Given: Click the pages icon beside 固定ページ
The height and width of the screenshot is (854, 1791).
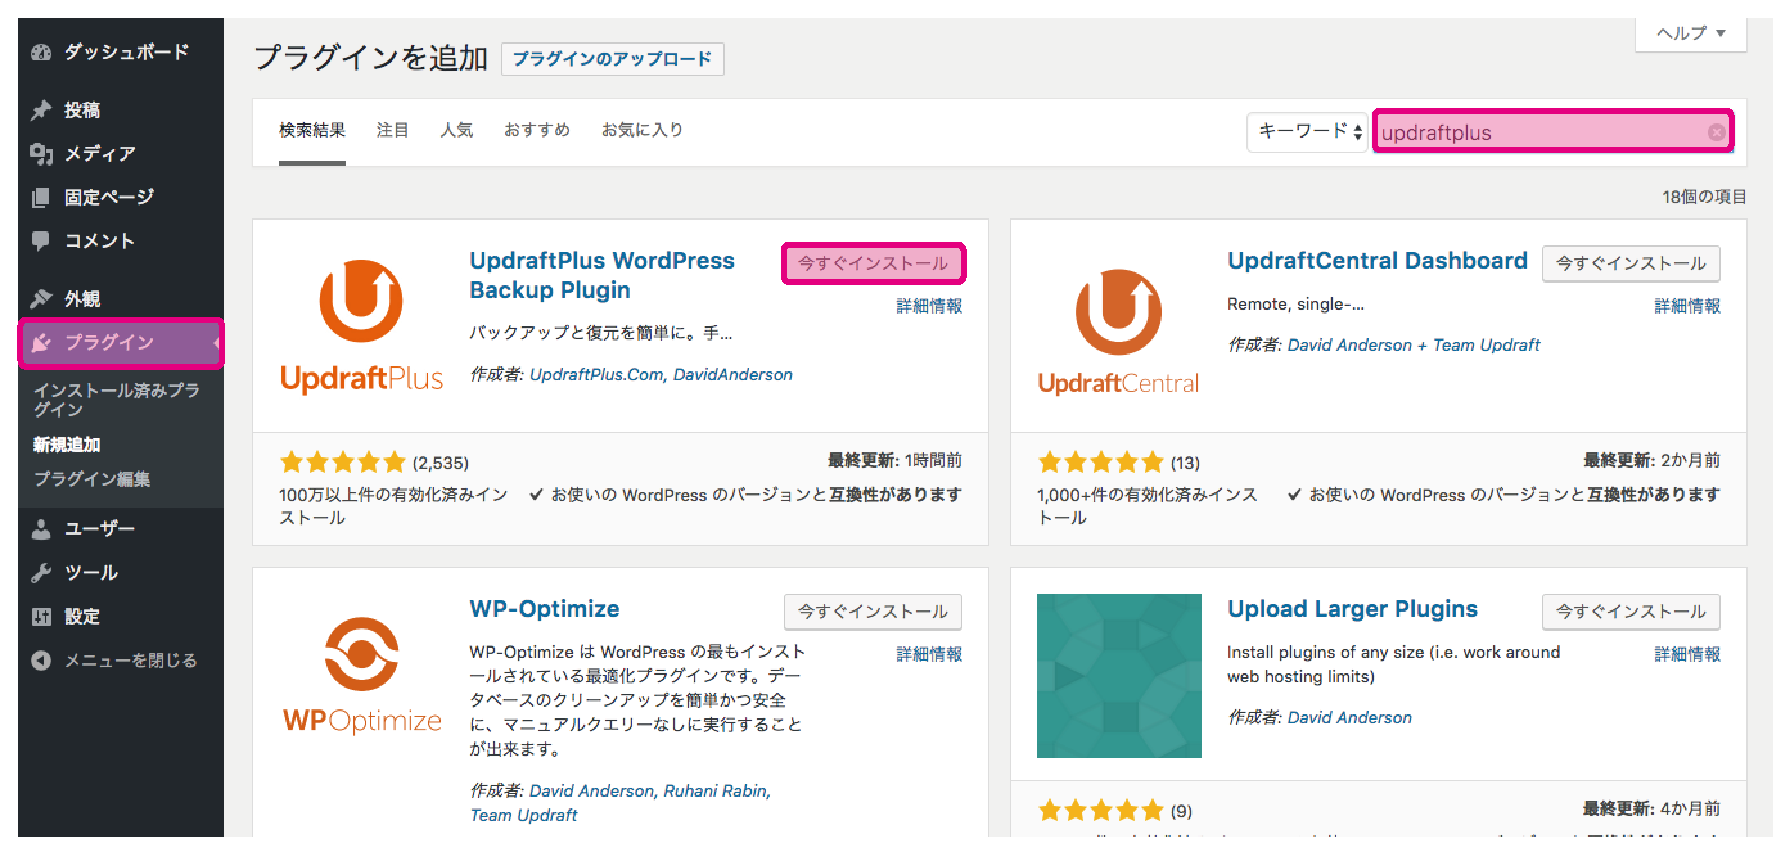Looking at the screenshot, I should coord(41,198).
